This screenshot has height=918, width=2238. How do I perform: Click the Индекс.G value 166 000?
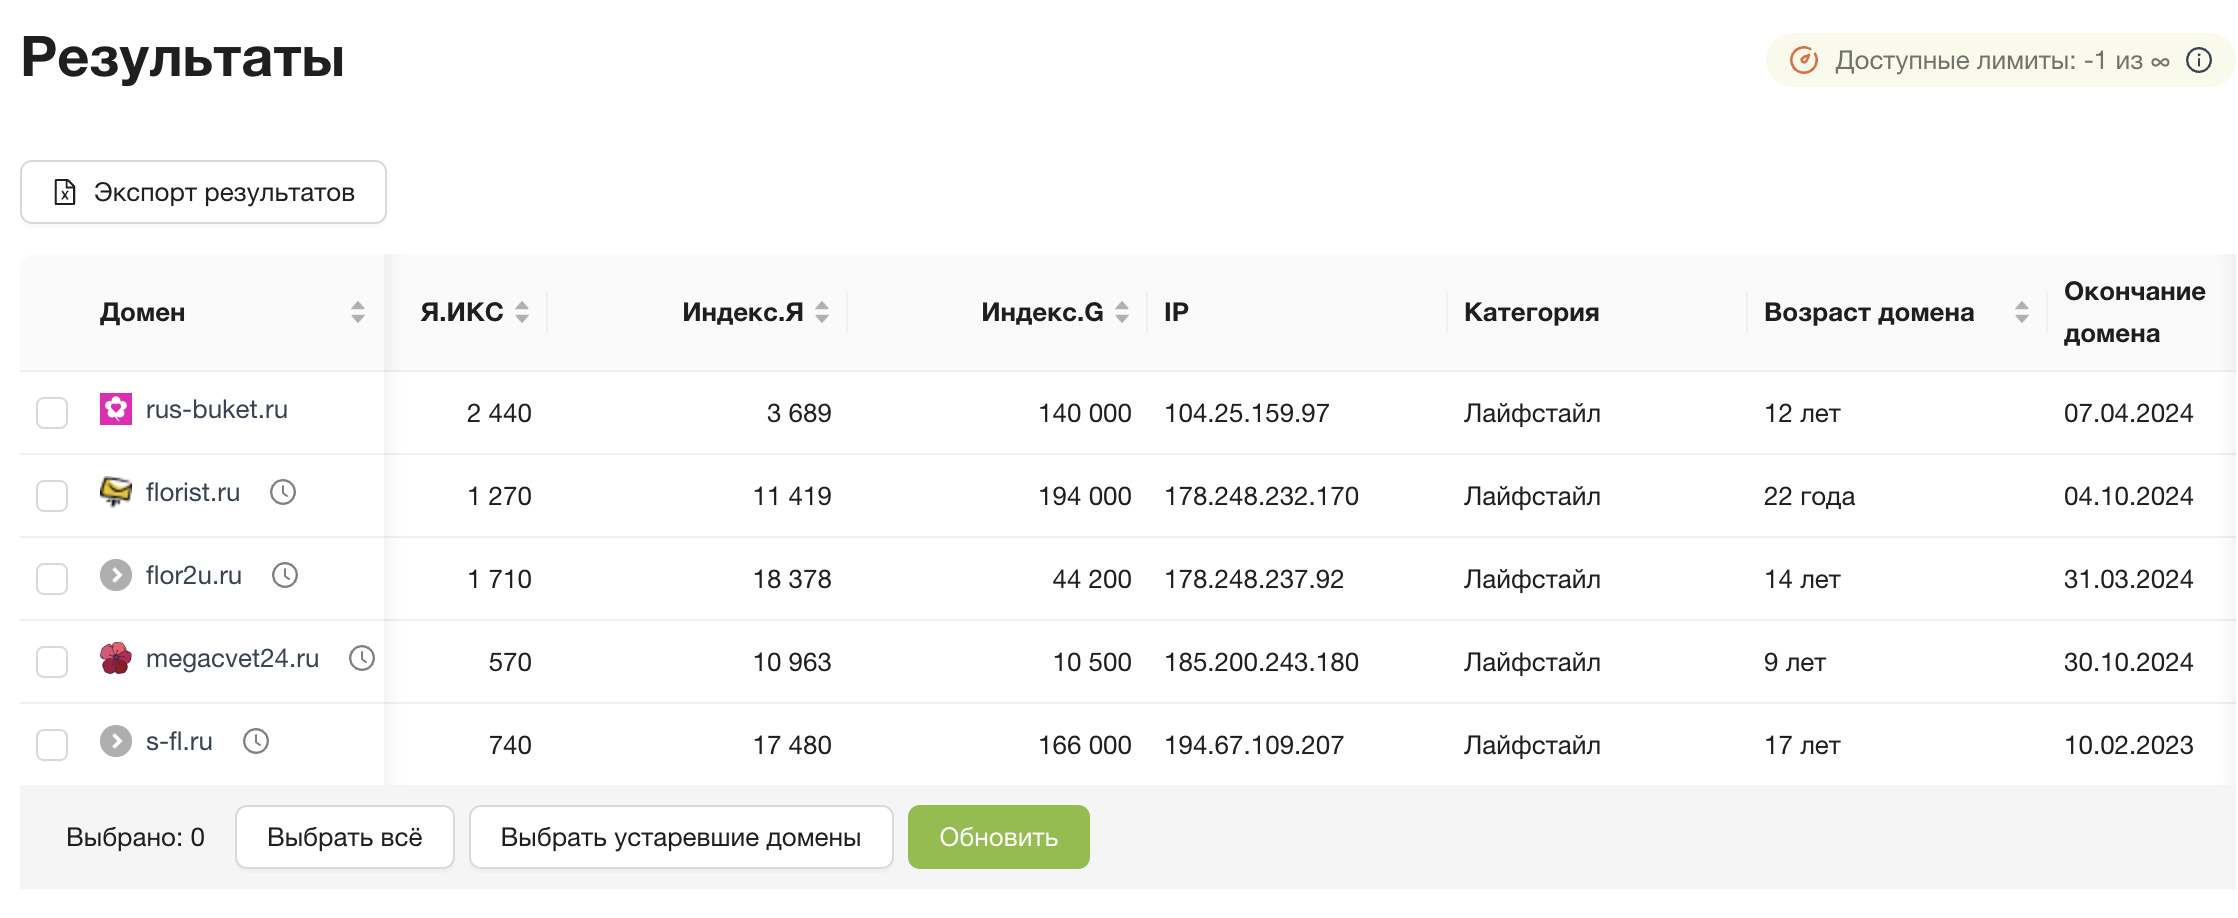click(x=1085, y=745)
